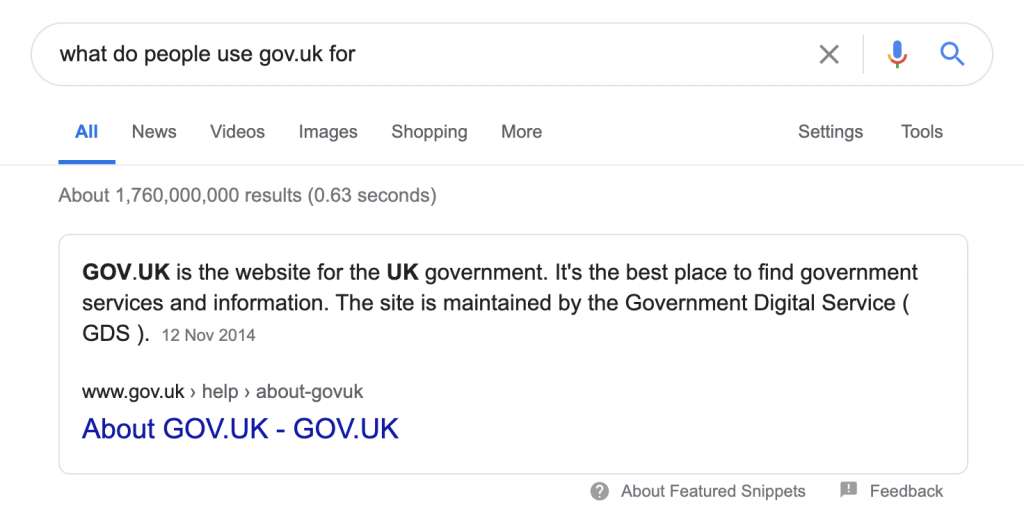The height and width of the screenshot is (526, 1024).
Task: Open the Videos results tab
Action: coord(237,132)
